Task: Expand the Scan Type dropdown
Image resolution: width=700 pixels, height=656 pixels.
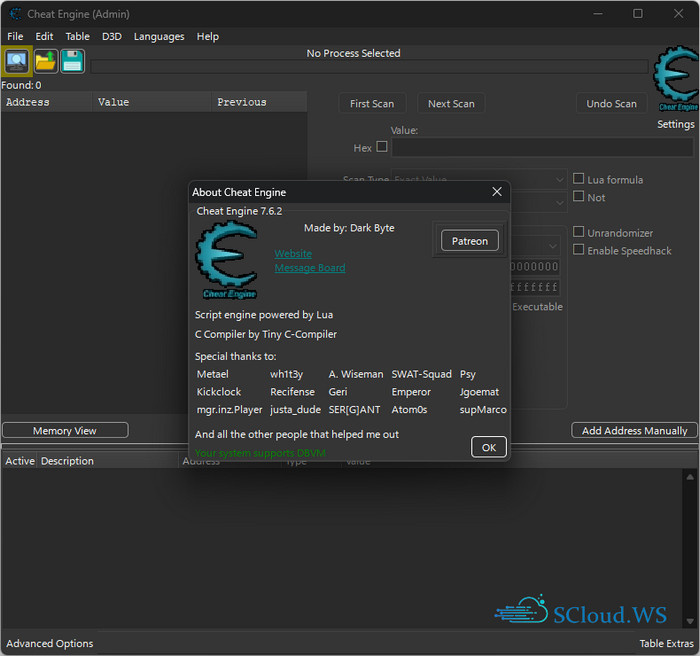Action: point(558,179)
